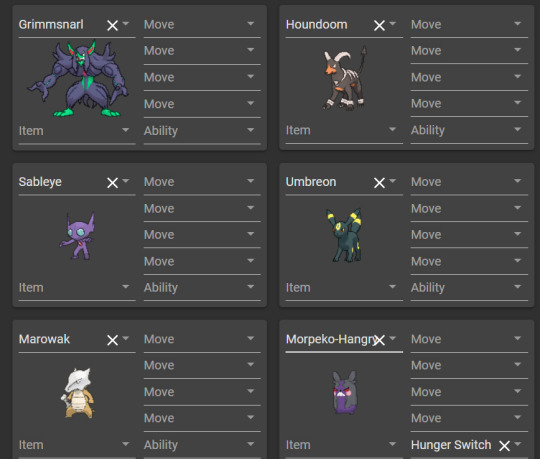Clear the Umbreon Pokémon selection
Screen dimensions: 540x459
[379, 182]
